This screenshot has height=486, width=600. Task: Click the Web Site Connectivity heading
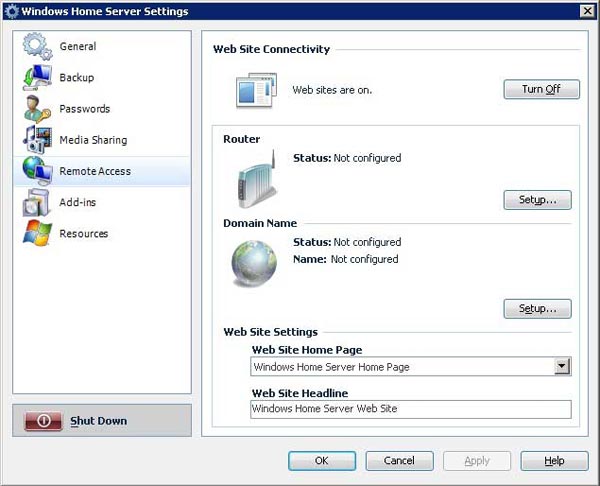[271, 49]
